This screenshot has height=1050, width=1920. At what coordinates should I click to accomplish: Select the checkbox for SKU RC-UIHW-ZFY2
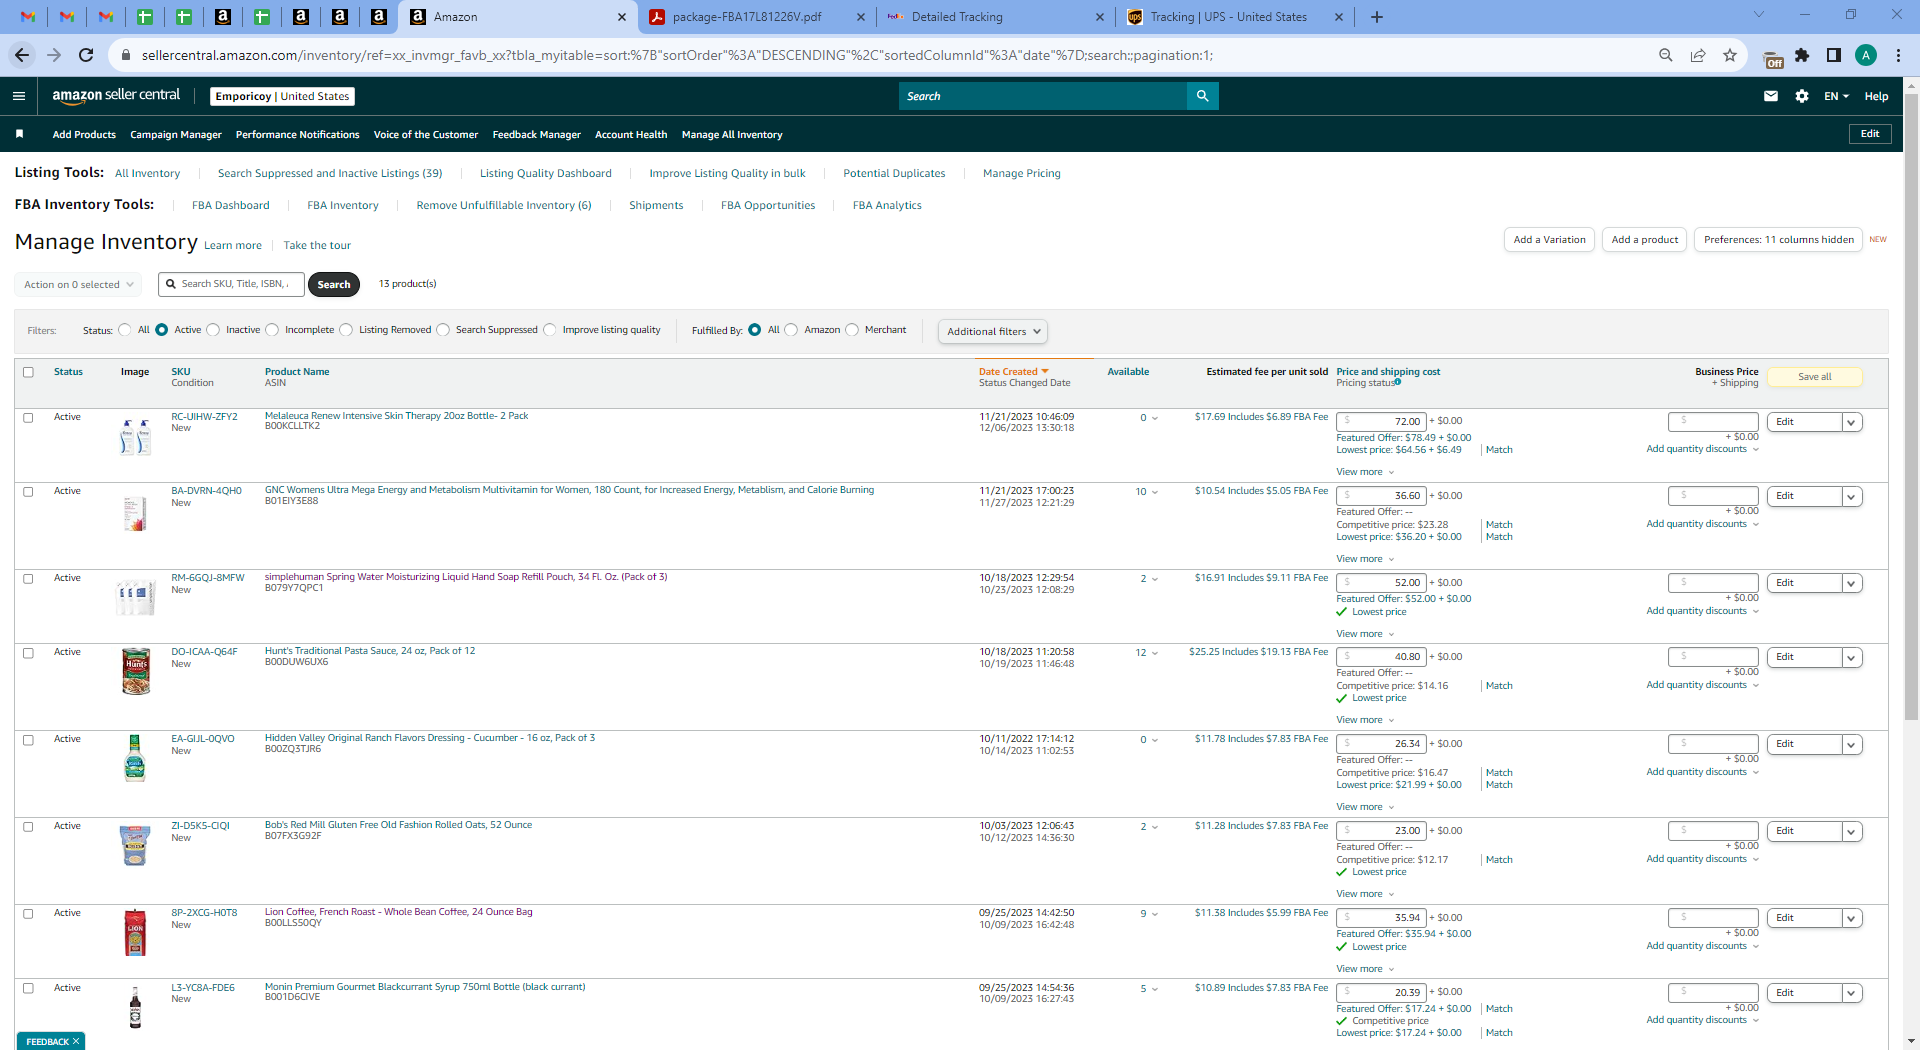tap(28, 417)
